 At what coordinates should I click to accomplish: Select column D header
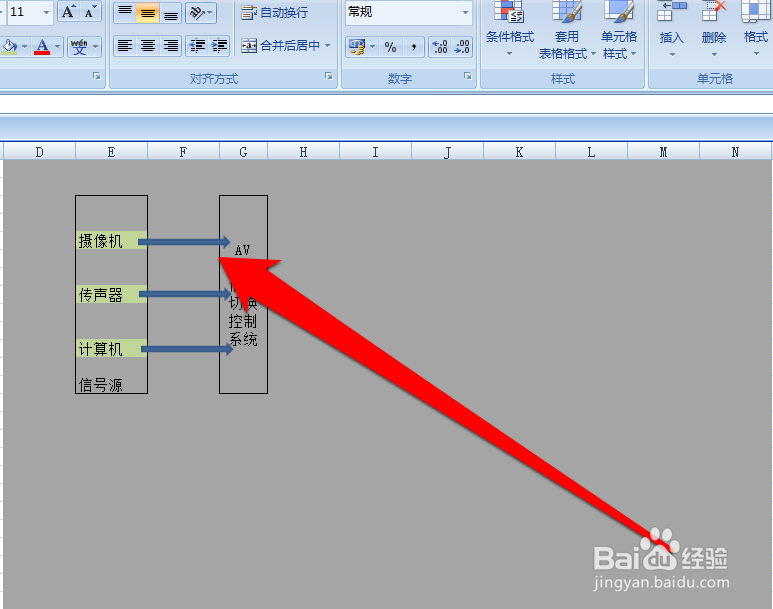point(39,152)
